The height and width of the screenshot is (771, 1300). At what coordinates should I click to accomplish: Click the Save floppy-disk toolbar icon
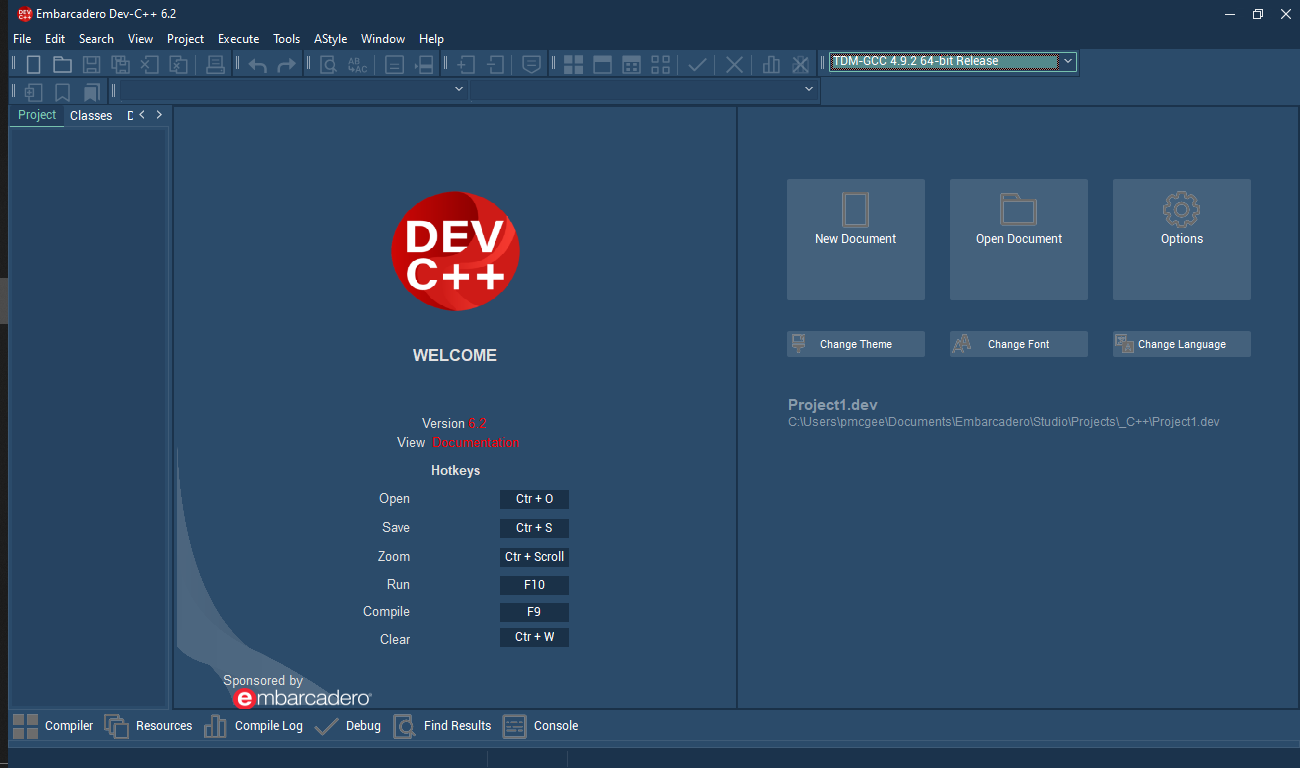91,65
